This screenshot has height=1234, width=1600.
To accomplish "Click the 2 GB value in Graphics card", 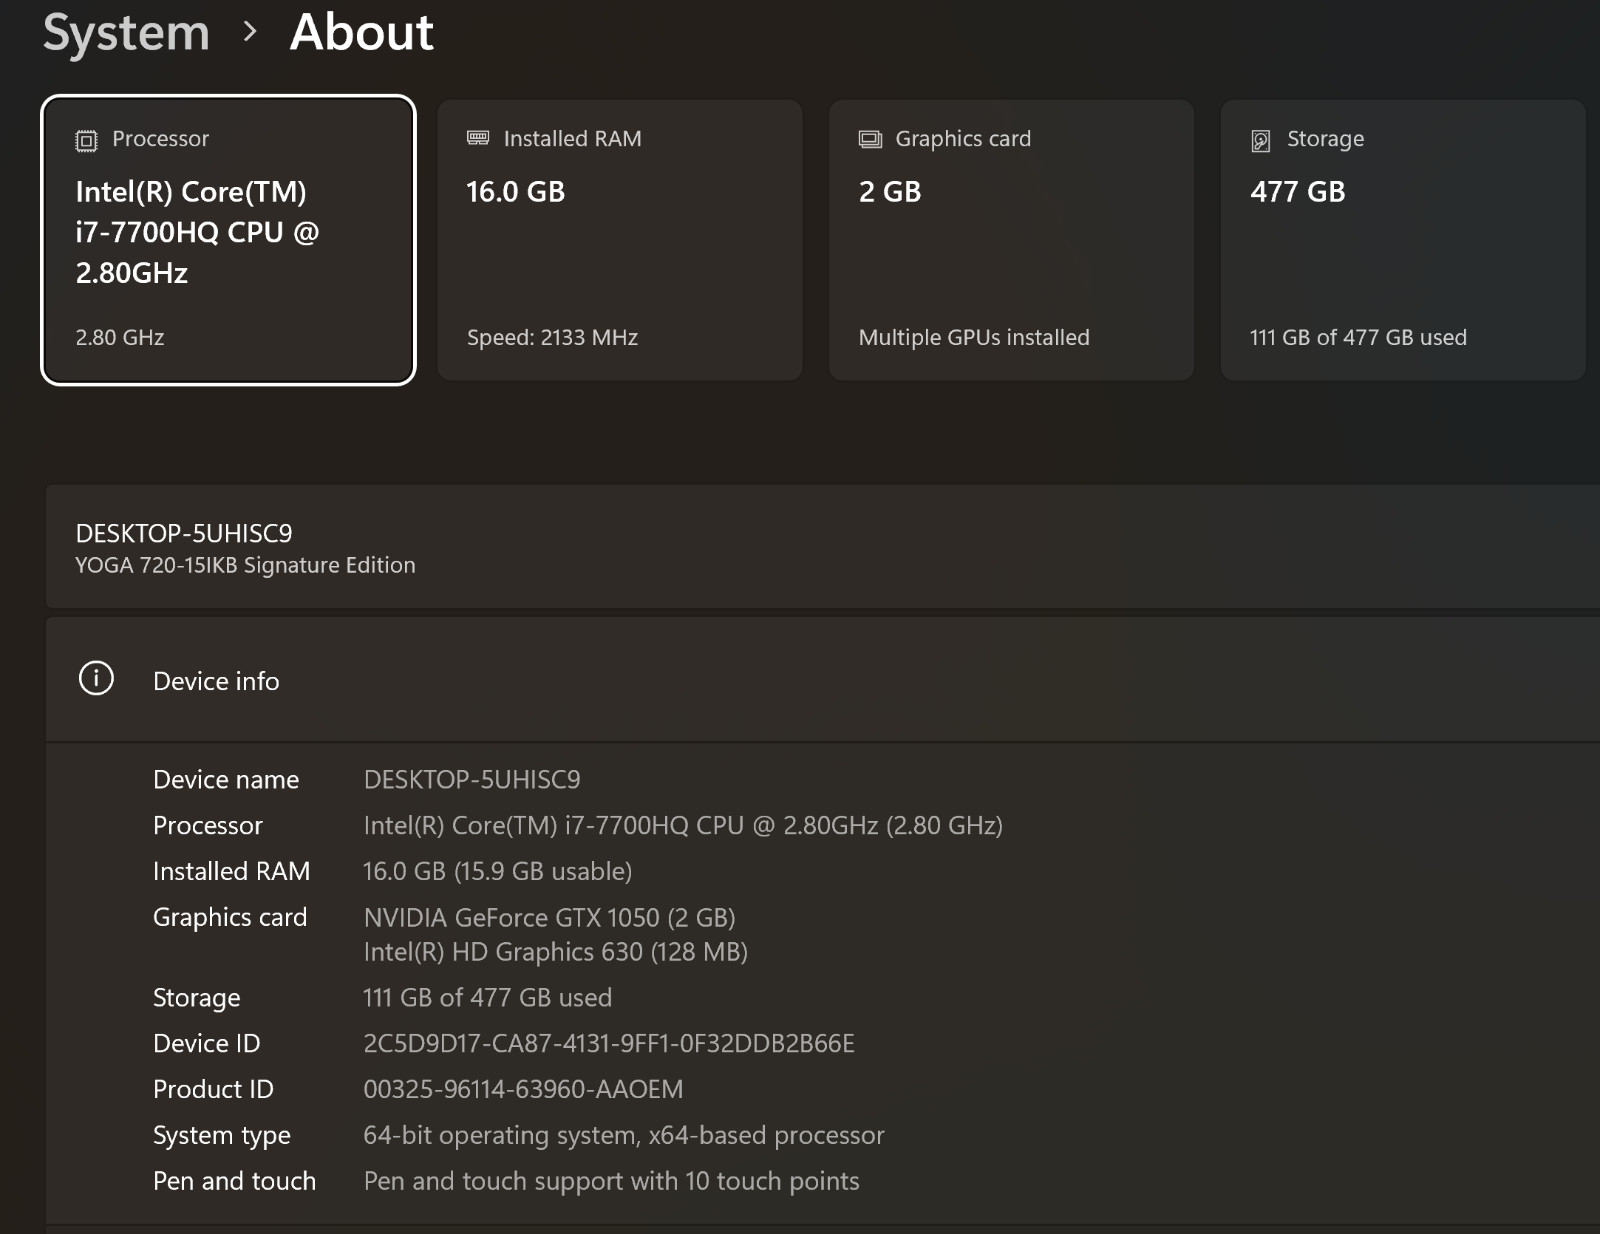I will [890, 192].
